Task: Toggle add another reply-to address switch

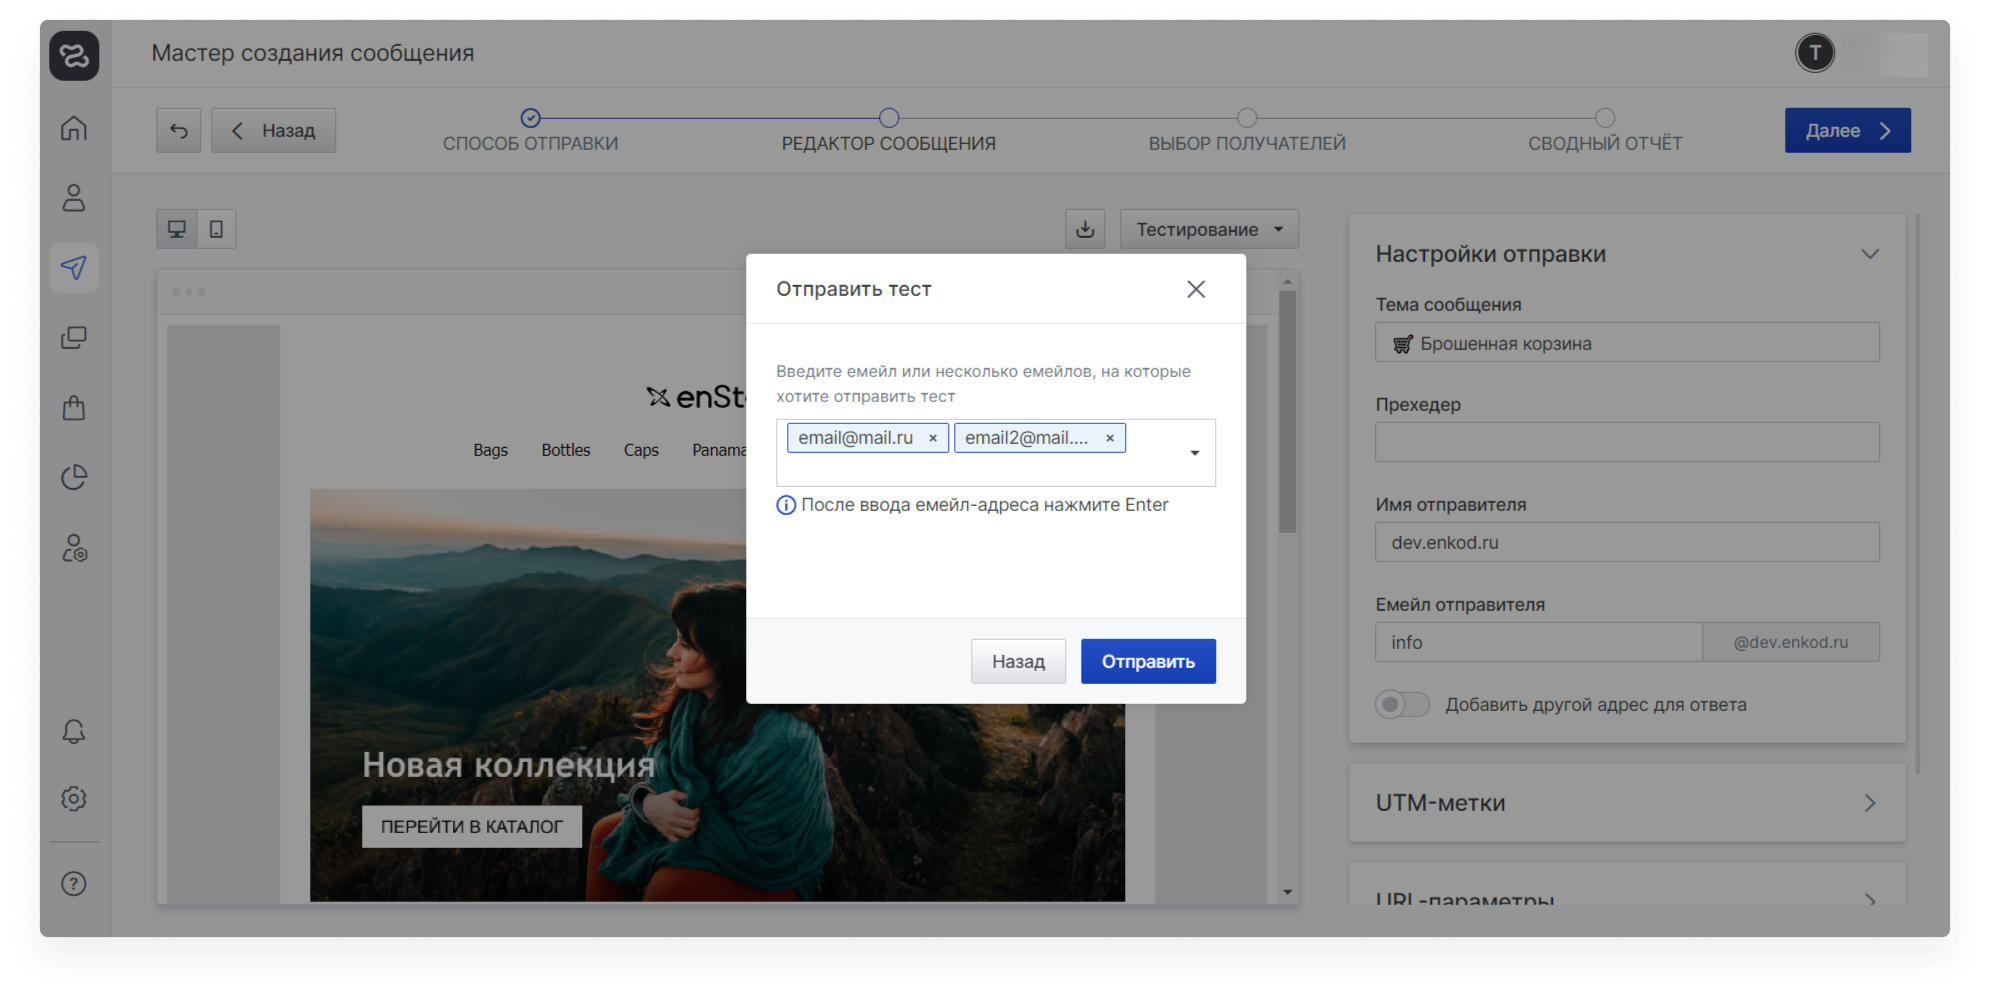Action: coord(1402,704)
